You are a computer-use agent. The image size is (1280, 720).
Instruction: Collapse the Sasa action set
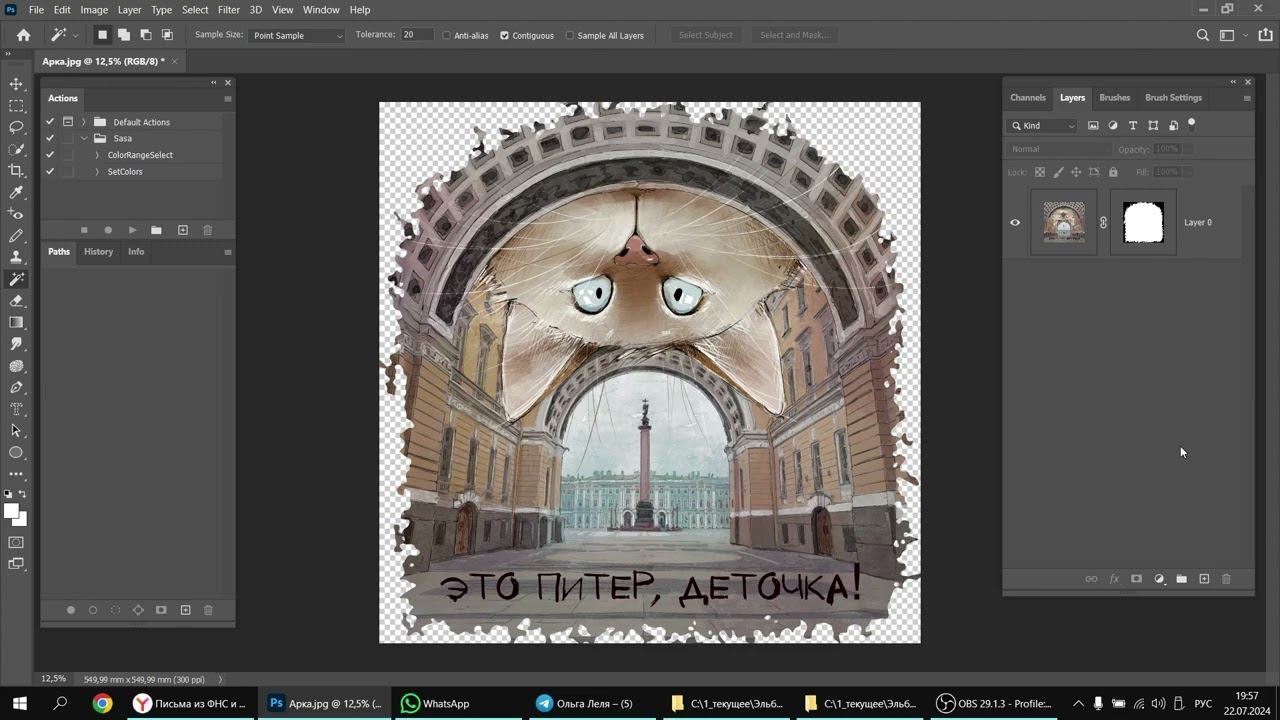click(84, 138)
